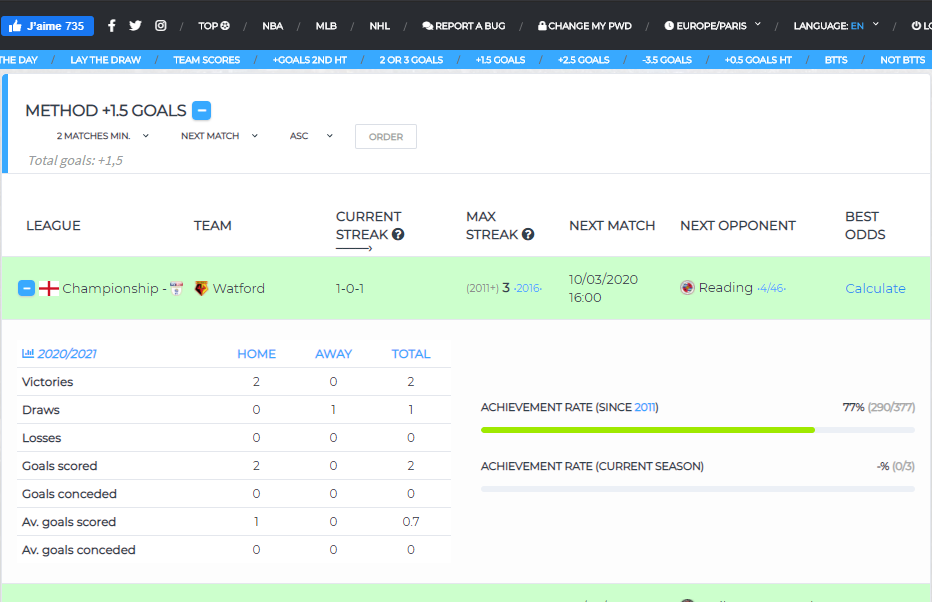This screenshot has height=602, width=932.
Task: Click the HOME column header
Action: 256,354
